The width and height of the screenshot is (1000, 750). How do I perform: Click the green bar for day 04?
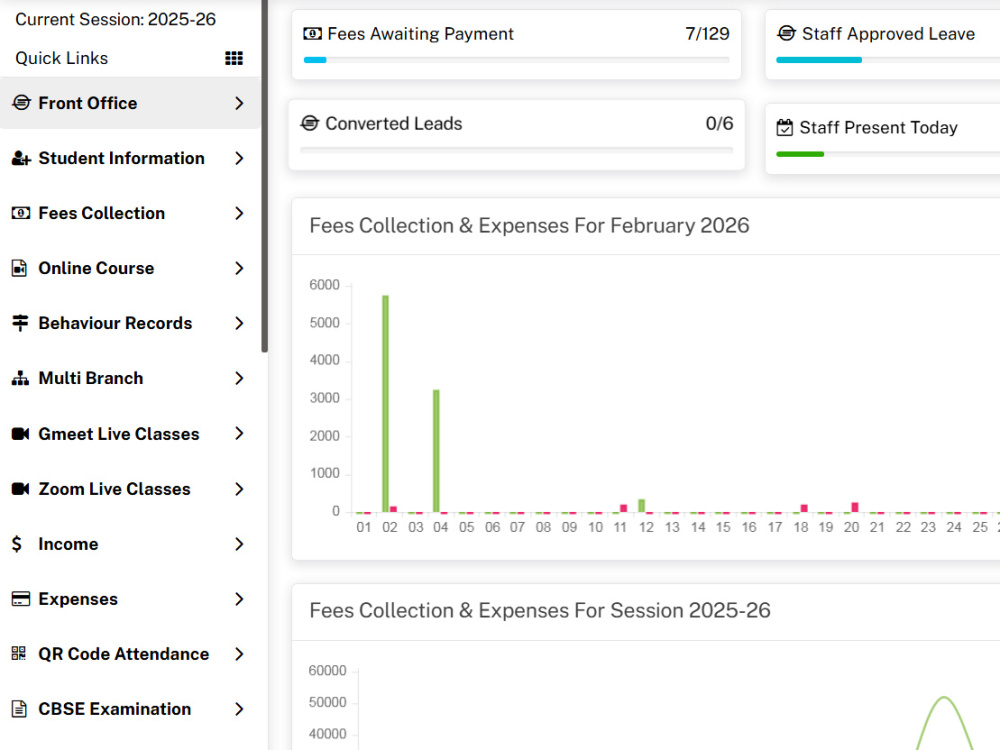(436, 451)
